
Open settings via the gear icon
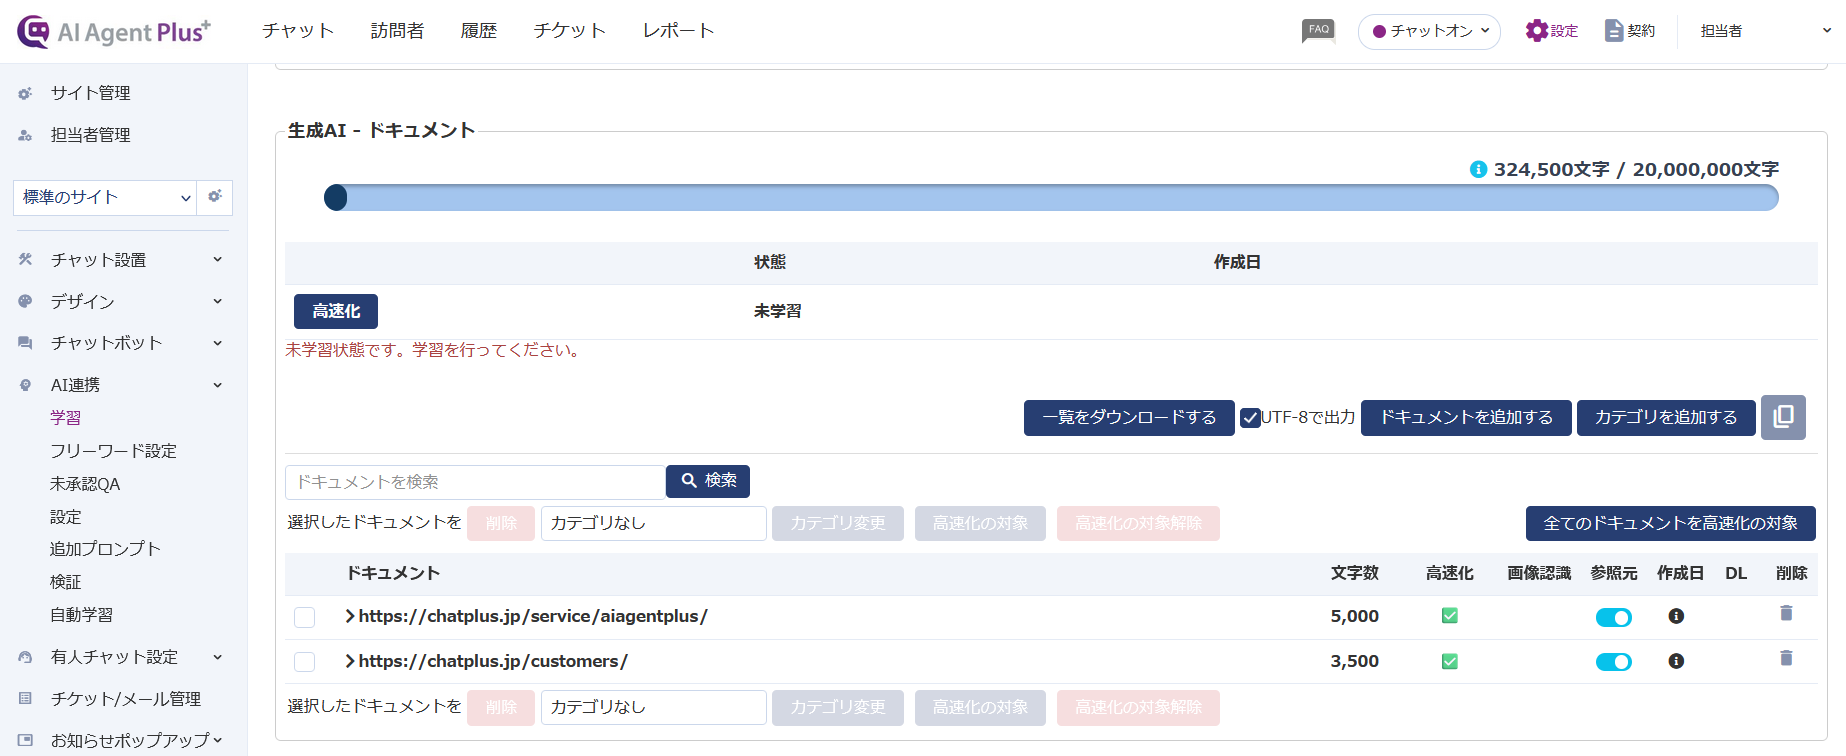[x=1536, y=31]
